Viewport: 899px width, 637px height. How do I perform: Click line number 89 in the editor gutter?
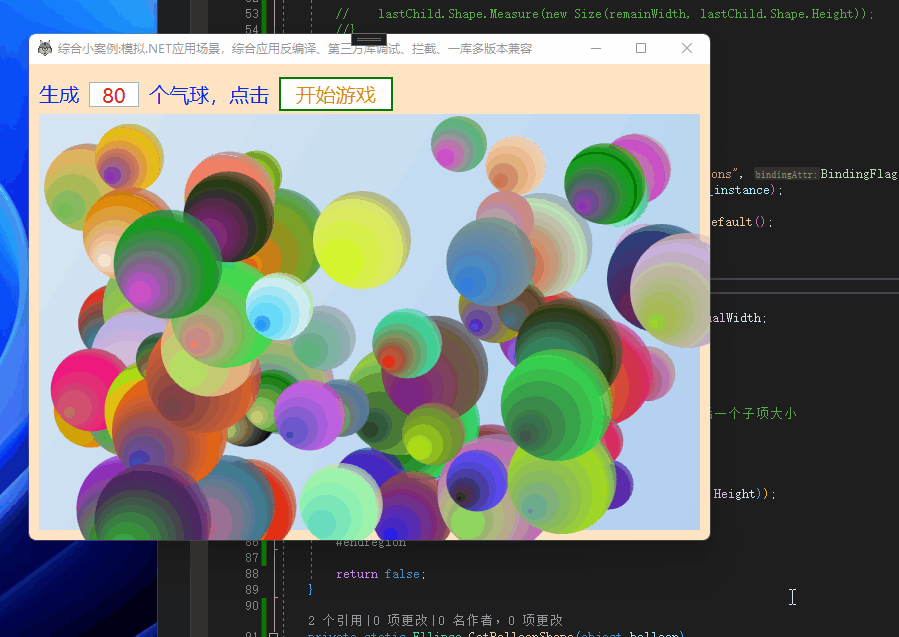252,589
